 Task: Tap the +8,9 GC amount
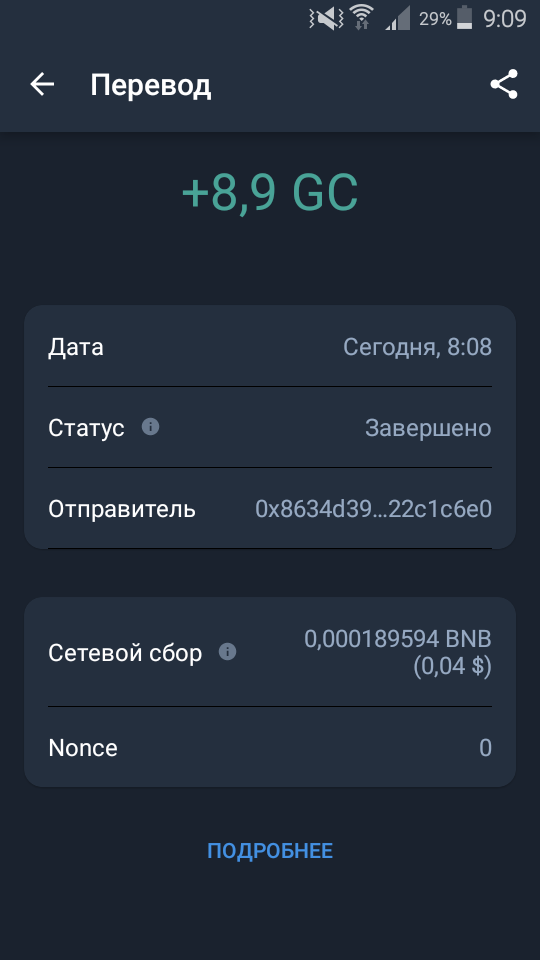tap(270, 192)
